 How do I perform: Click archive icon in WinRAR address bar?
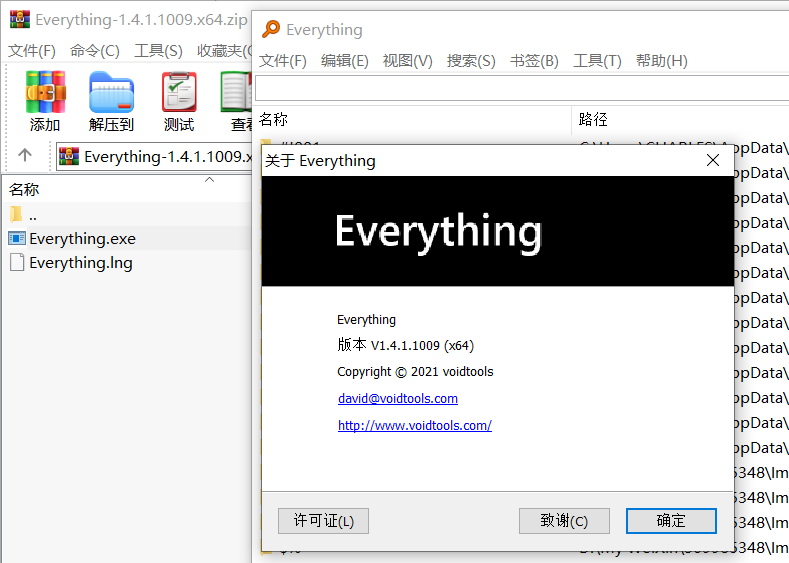coord(69,156)
